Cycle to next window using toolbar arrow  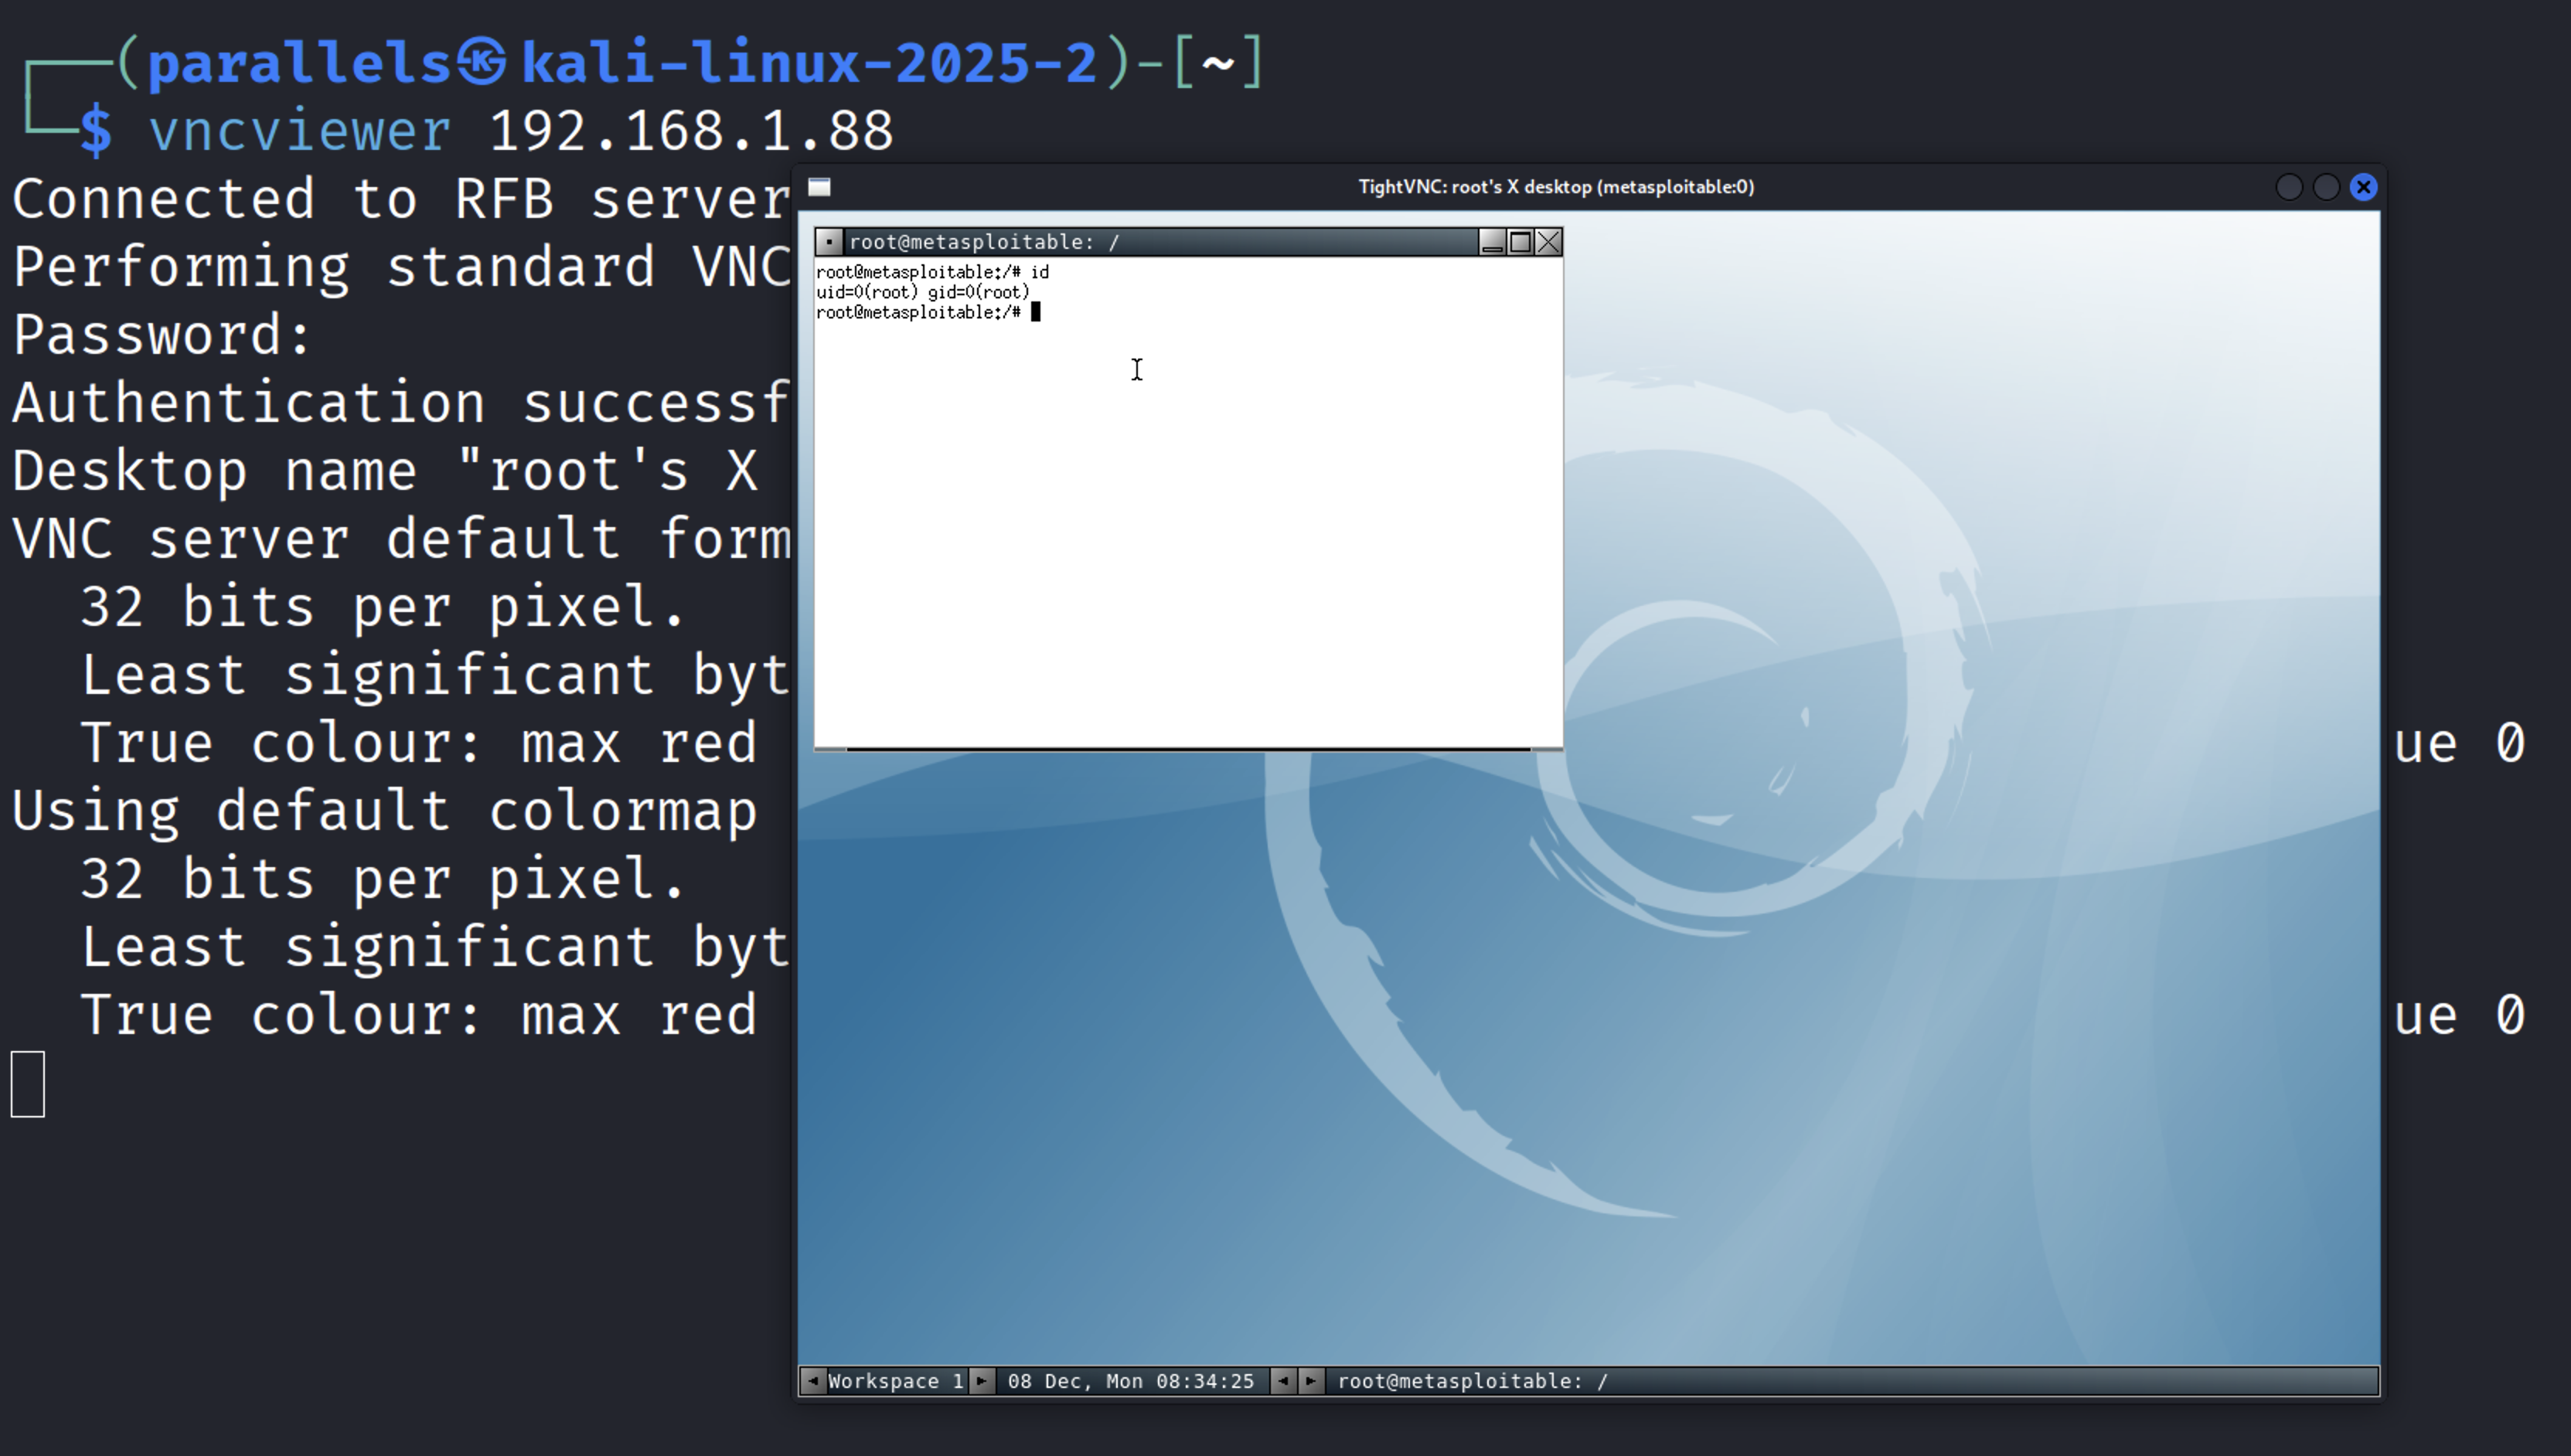1310,1381
